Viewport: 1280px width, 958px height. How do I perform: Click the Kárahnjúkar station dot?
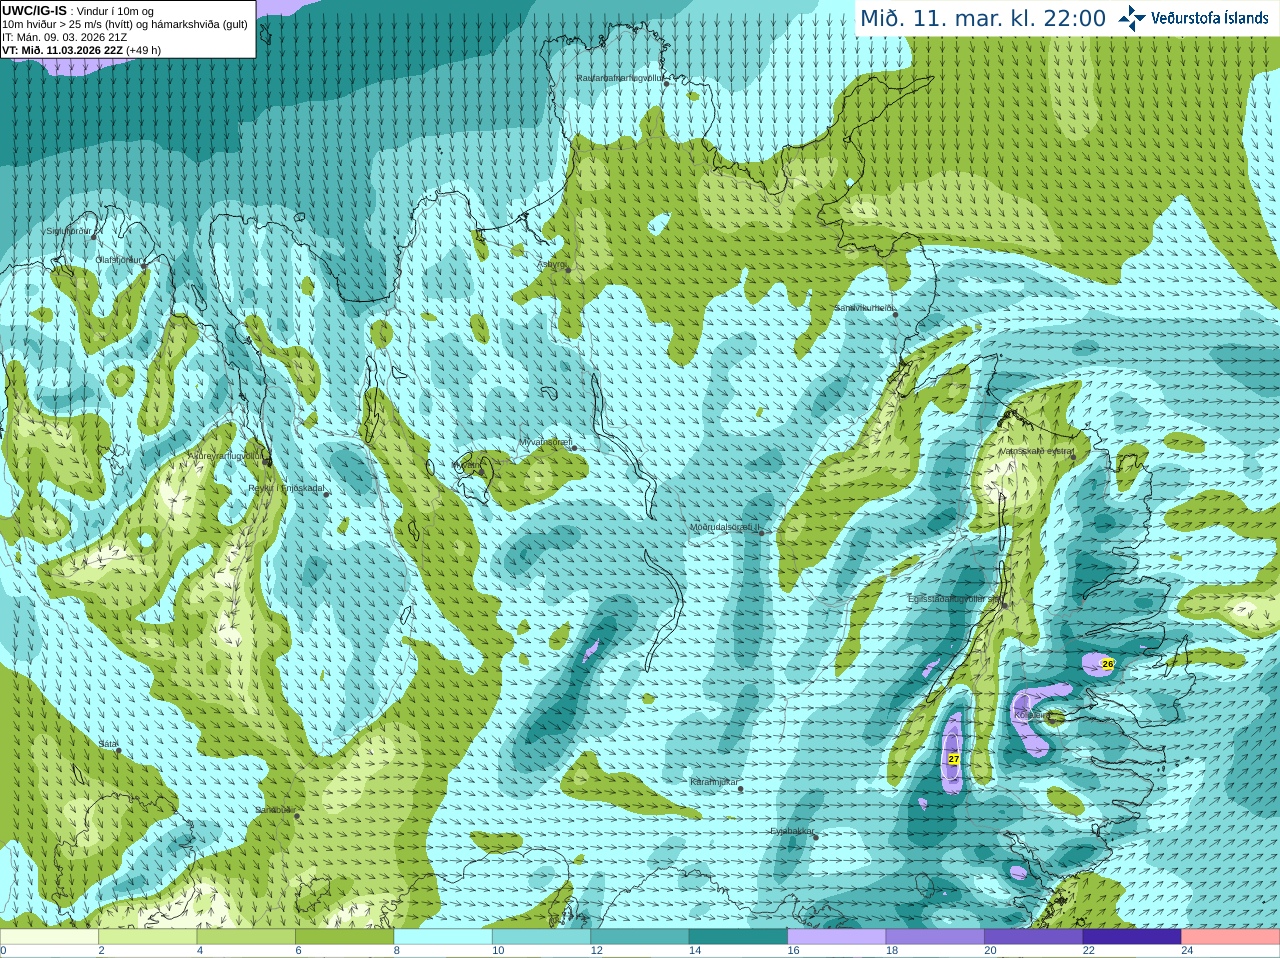(741, 789)
